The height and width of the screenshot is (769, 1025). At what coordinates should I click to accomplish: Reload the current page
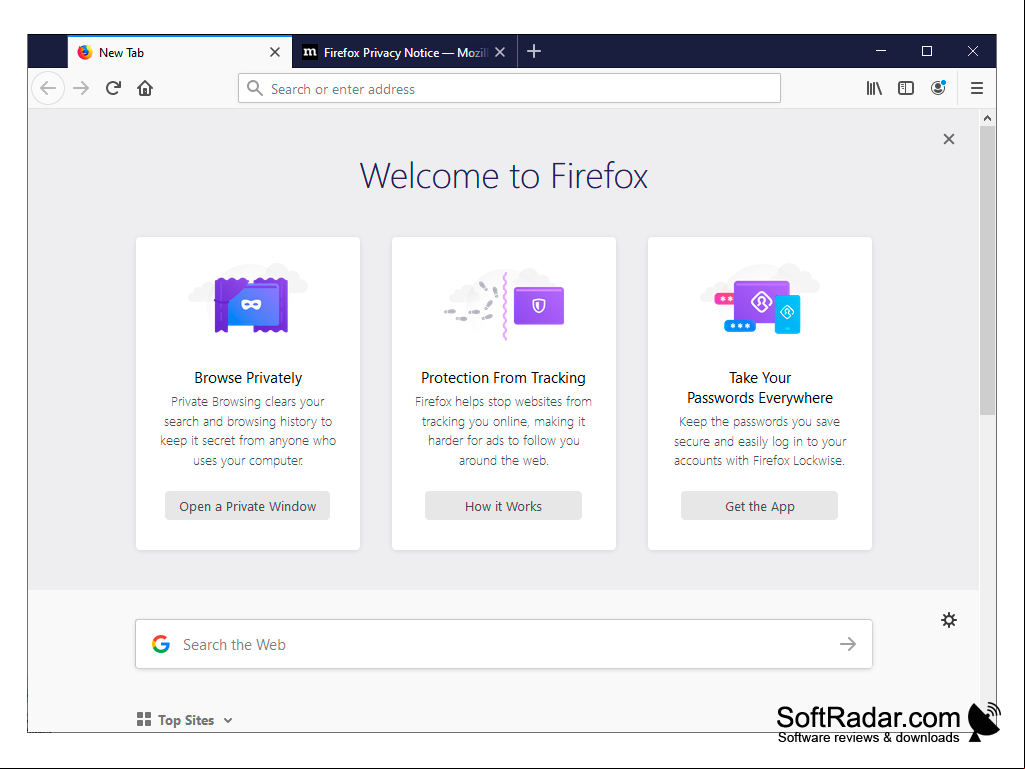(x=113, y=88)
